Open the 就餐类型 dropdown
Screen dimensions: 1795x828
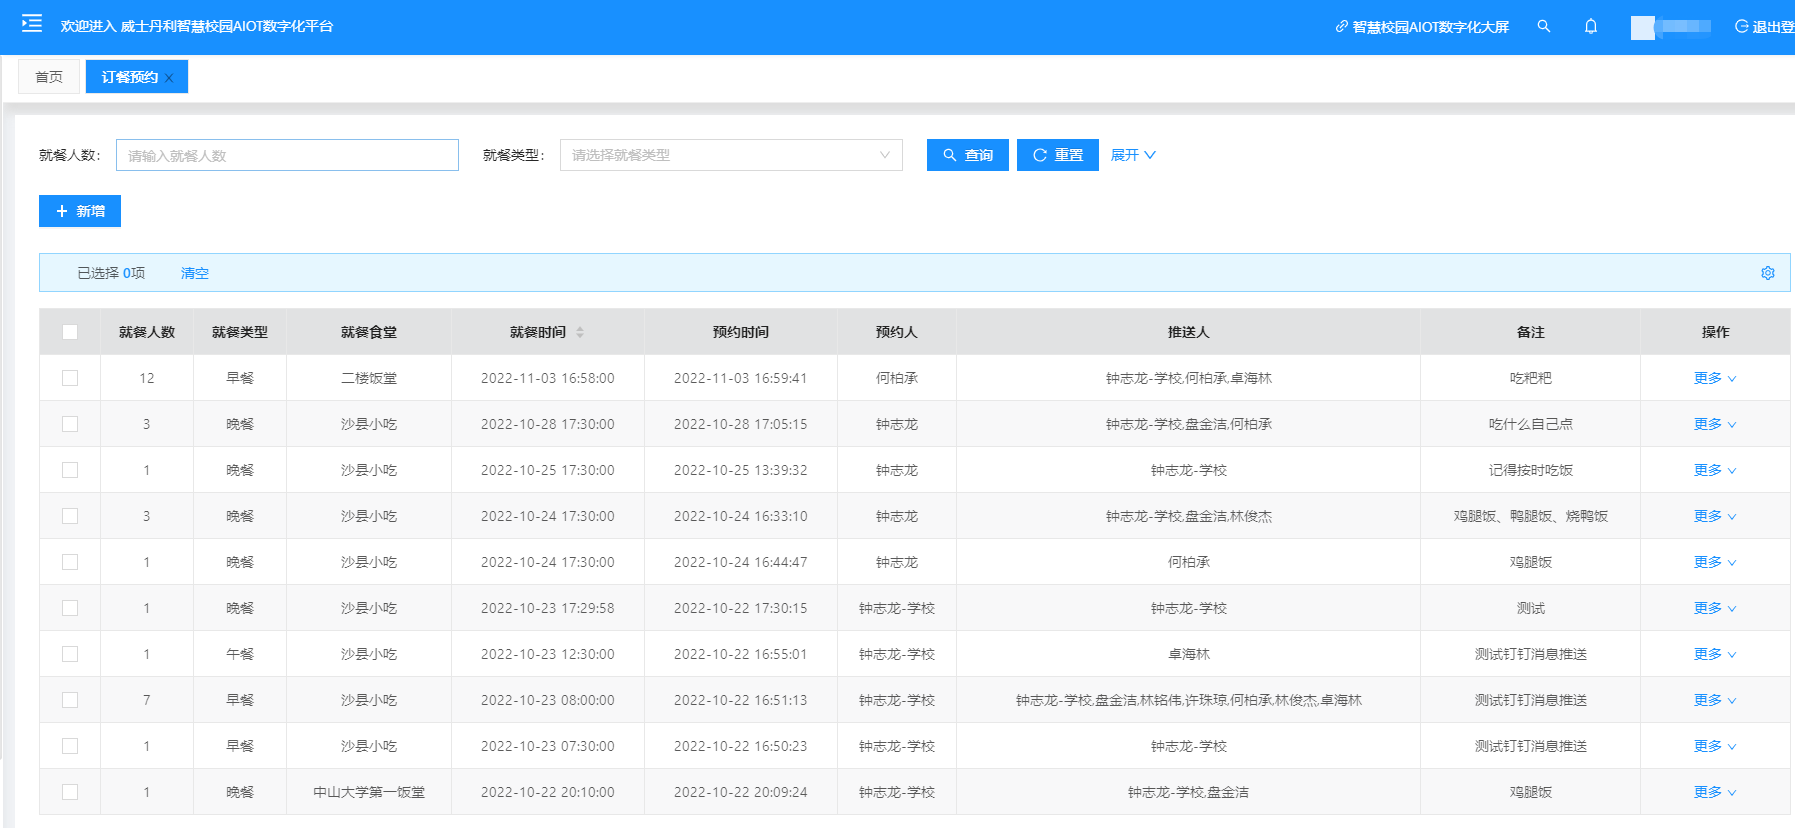coord(731,155)
